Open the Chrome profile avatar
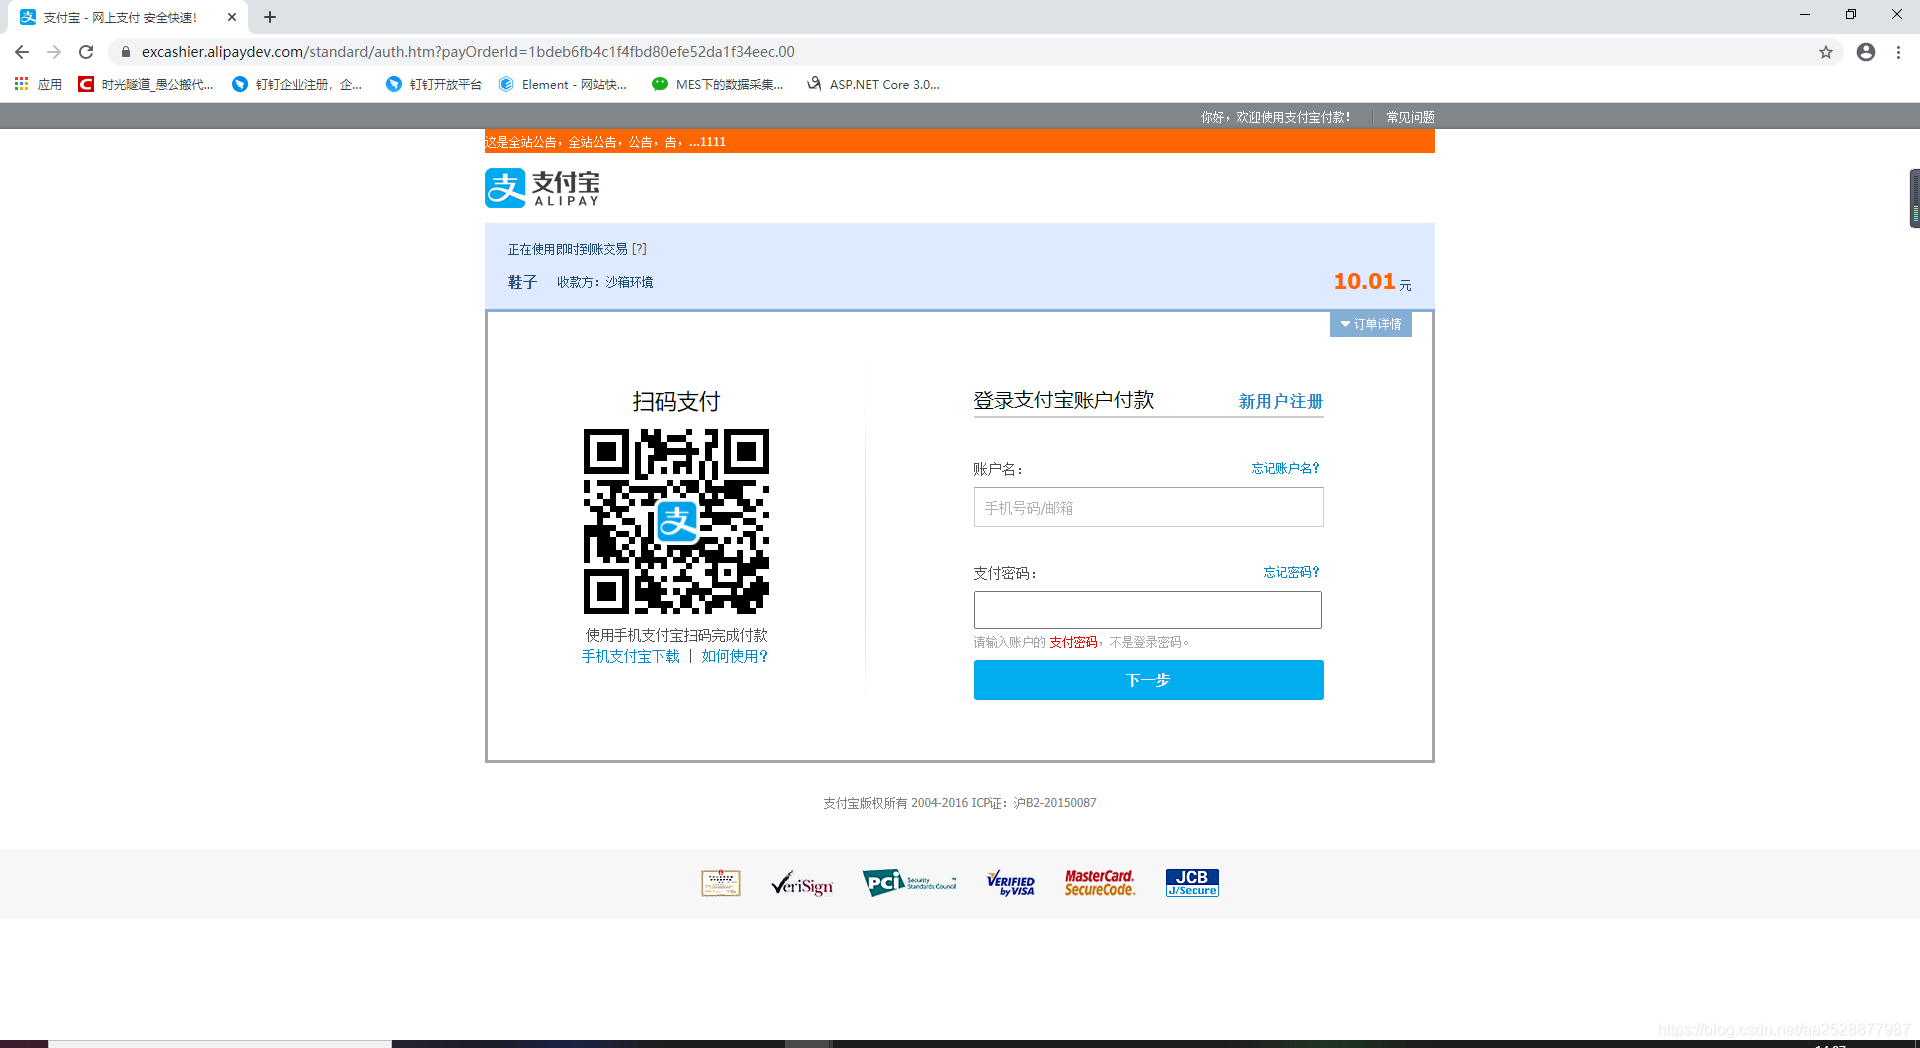The image size is (1920, 1048). [x=1866, y=52]
